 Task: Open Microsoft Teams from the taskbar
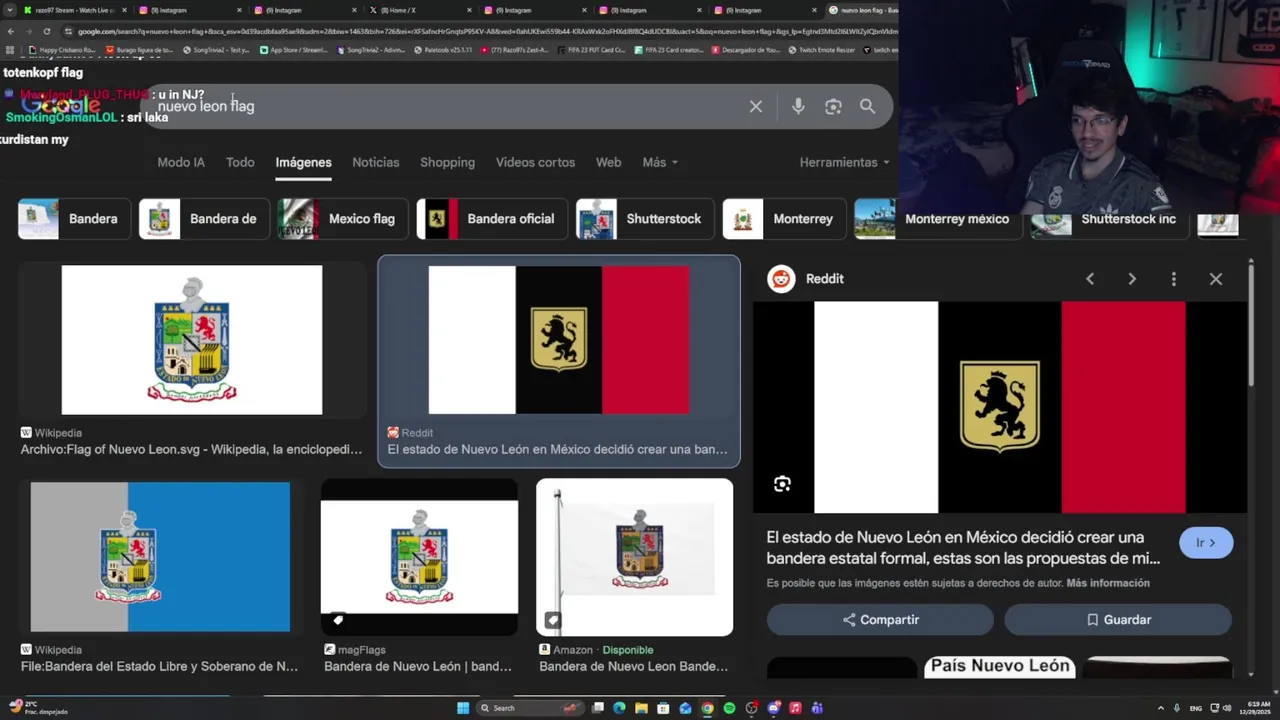[x=817, y=708]
